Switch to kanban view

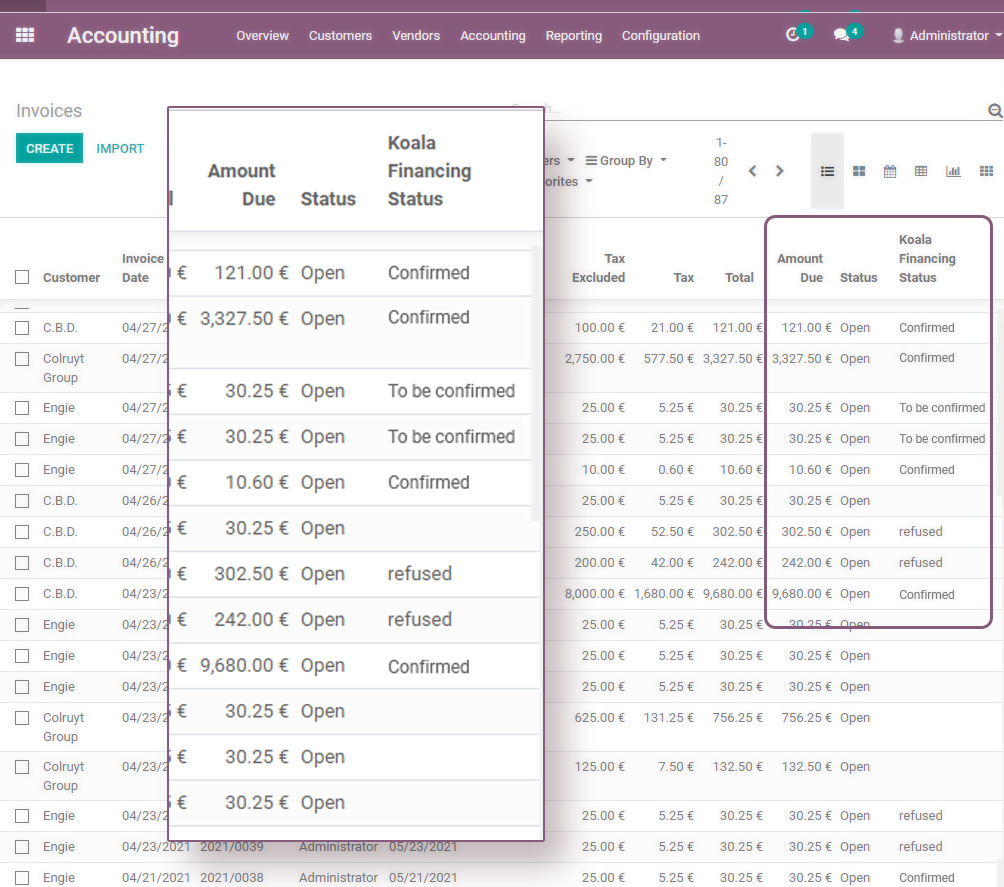859,171
